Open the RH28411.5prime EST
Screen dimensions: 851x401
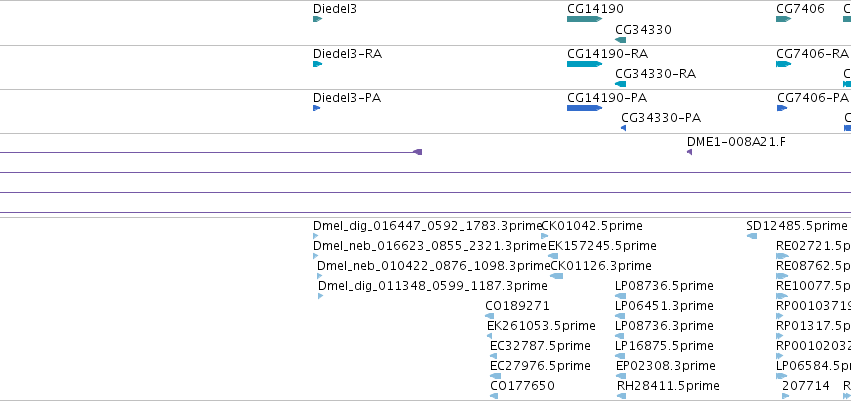pos(668,386)
